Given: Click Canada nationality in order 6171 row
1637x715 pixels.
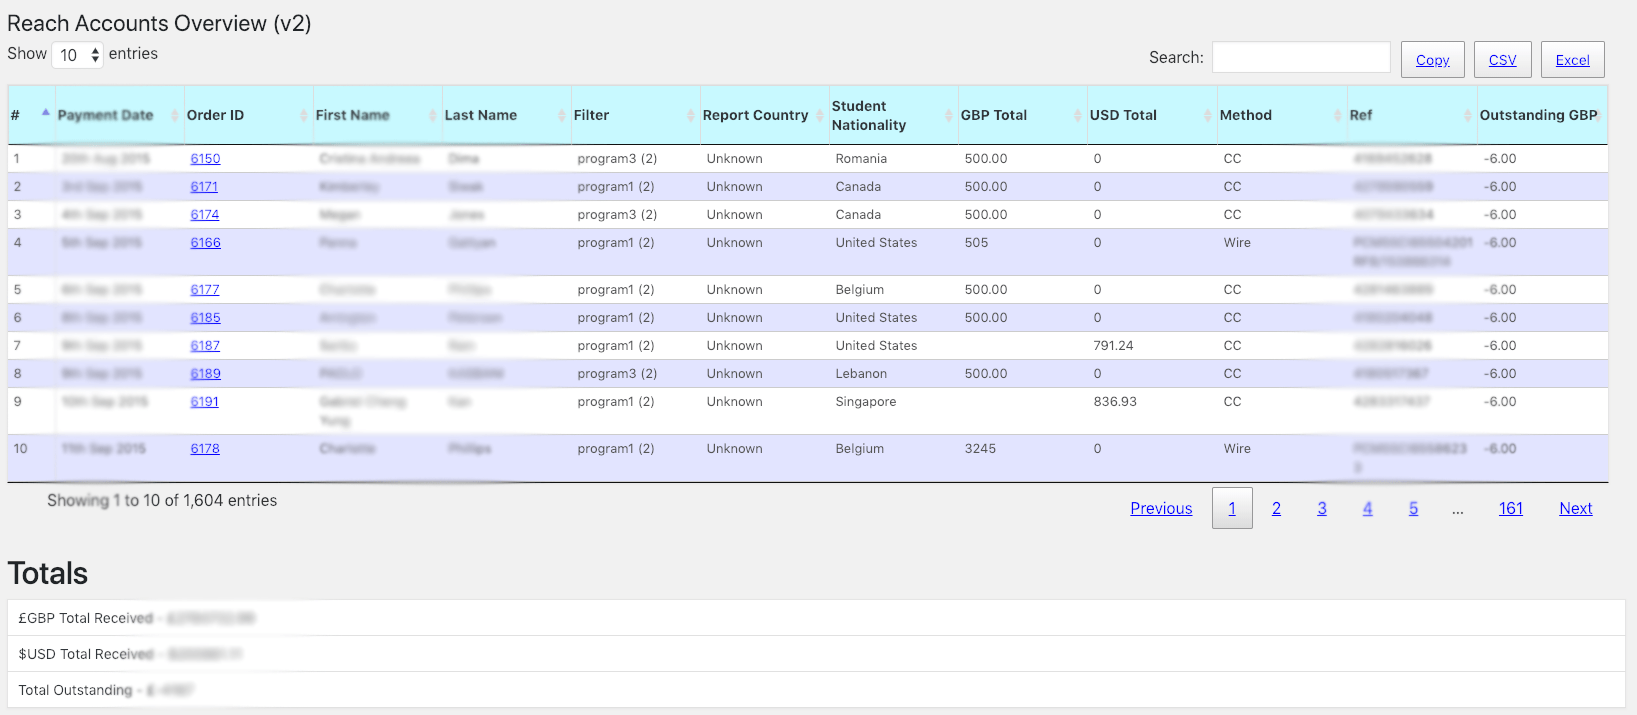Looking at the screenshot, I should coord(858,186).
